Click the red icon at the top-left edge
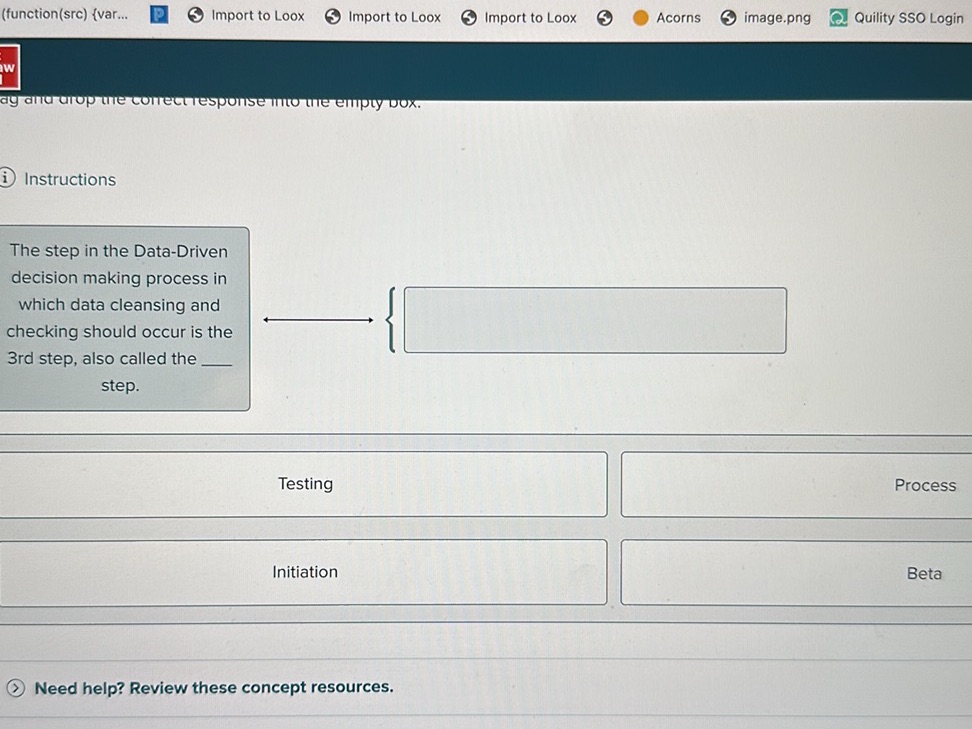The width and height of the screenshot is (972, 729). (7, 66)
